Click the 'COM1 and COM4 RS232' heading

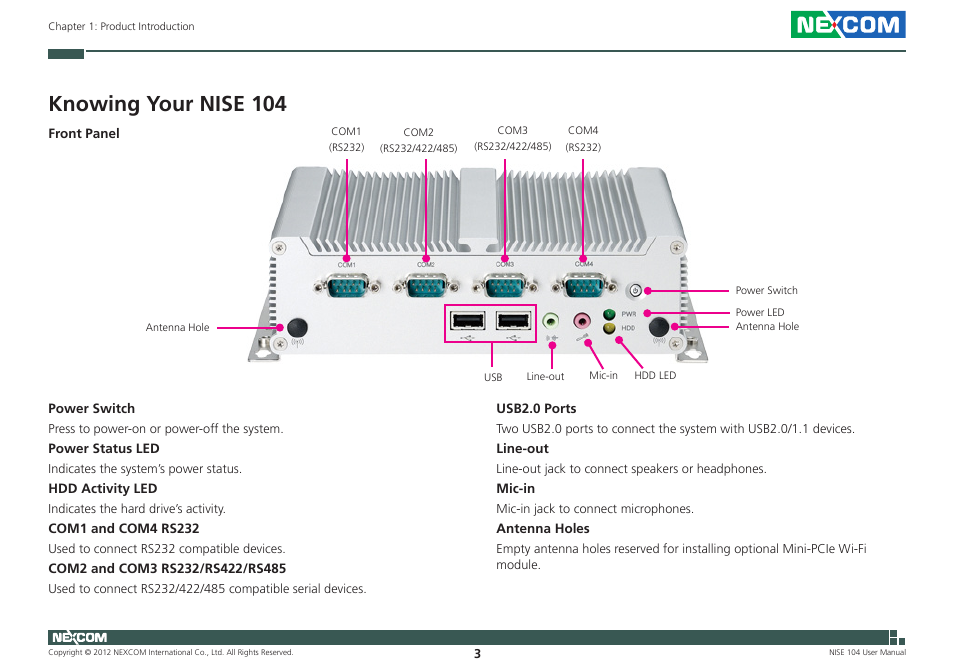click(124, 528)
